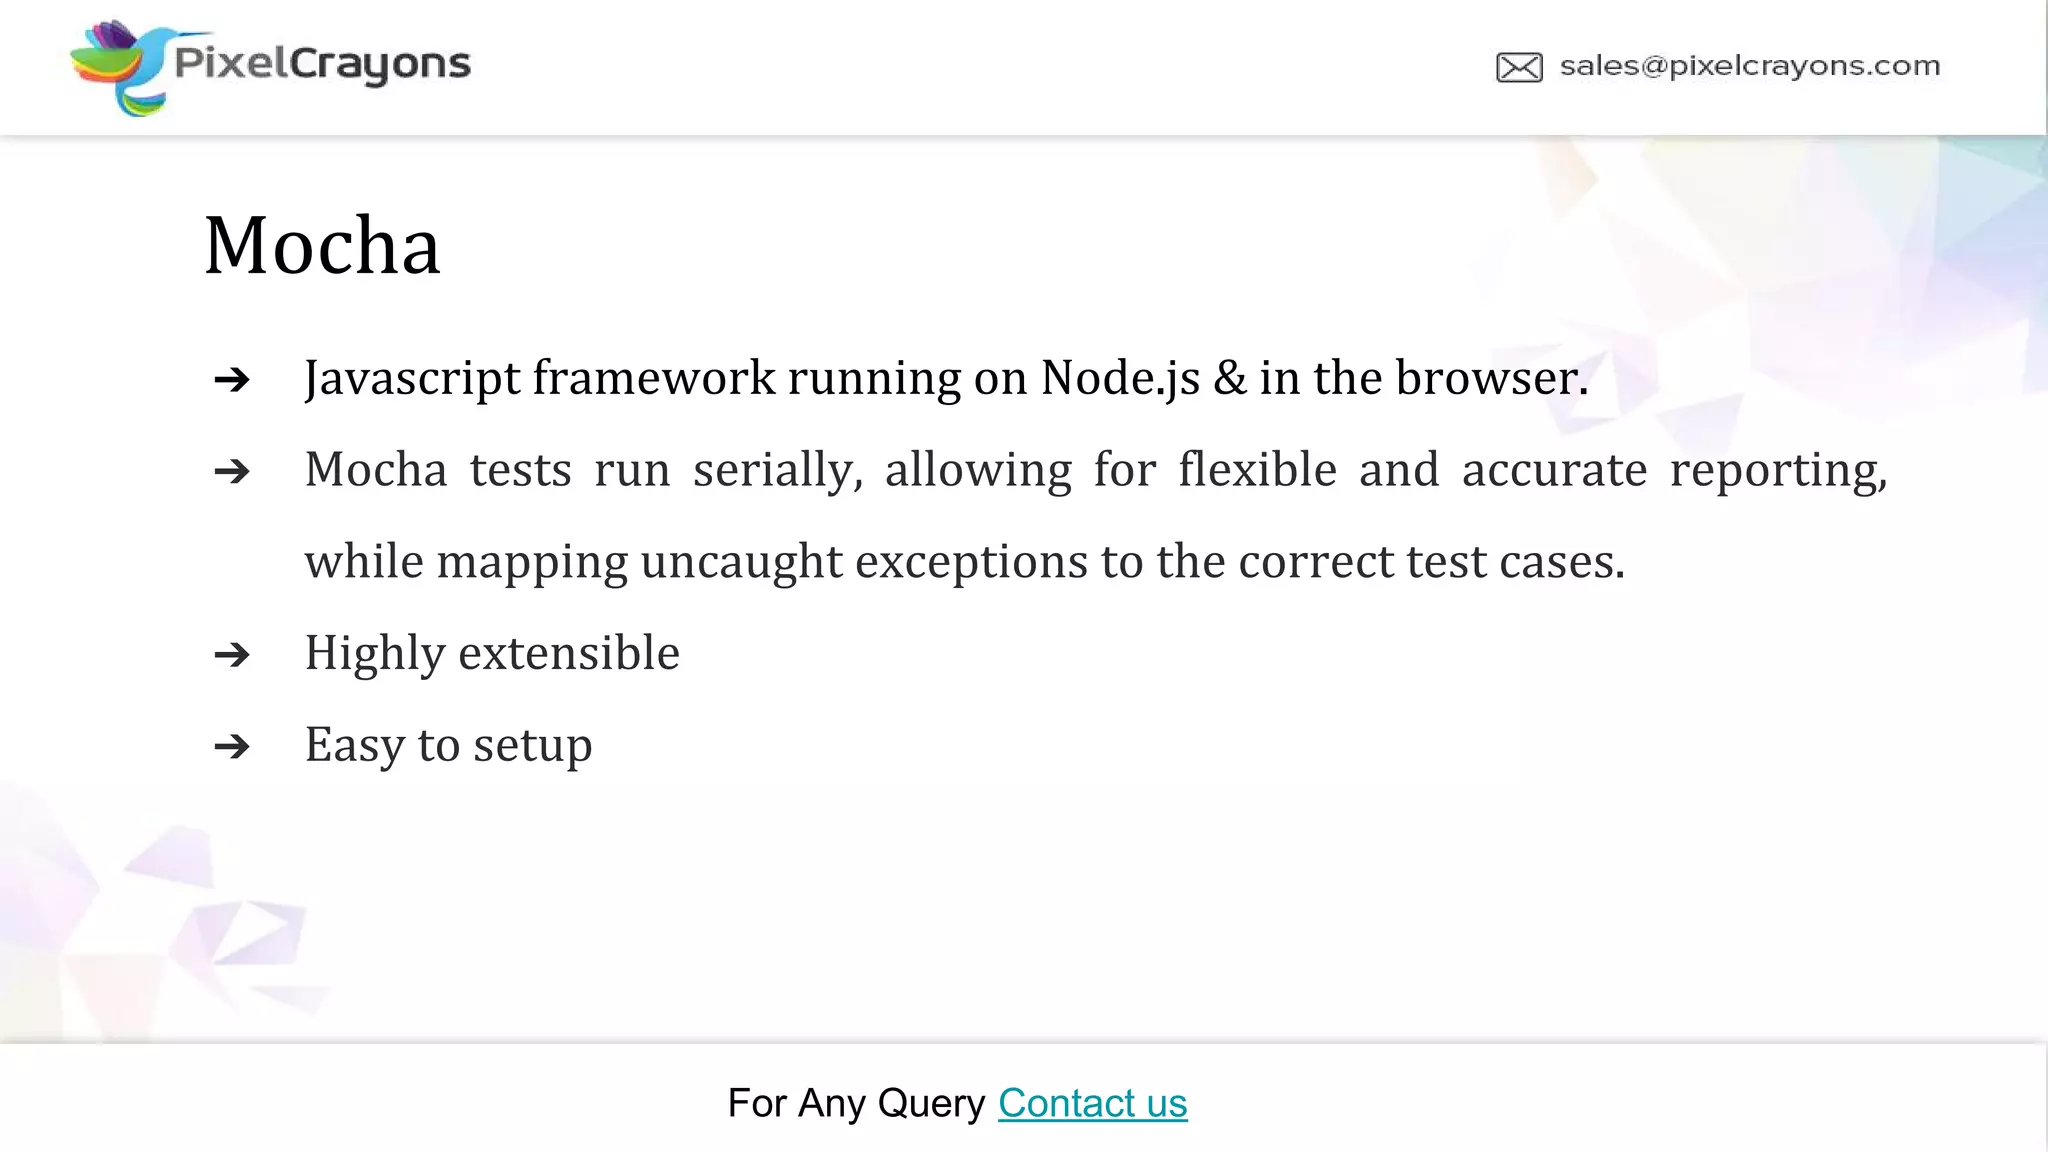Click the Javascript framework running on Node.js line
2048x1152 pixels.
pos(946,379)
